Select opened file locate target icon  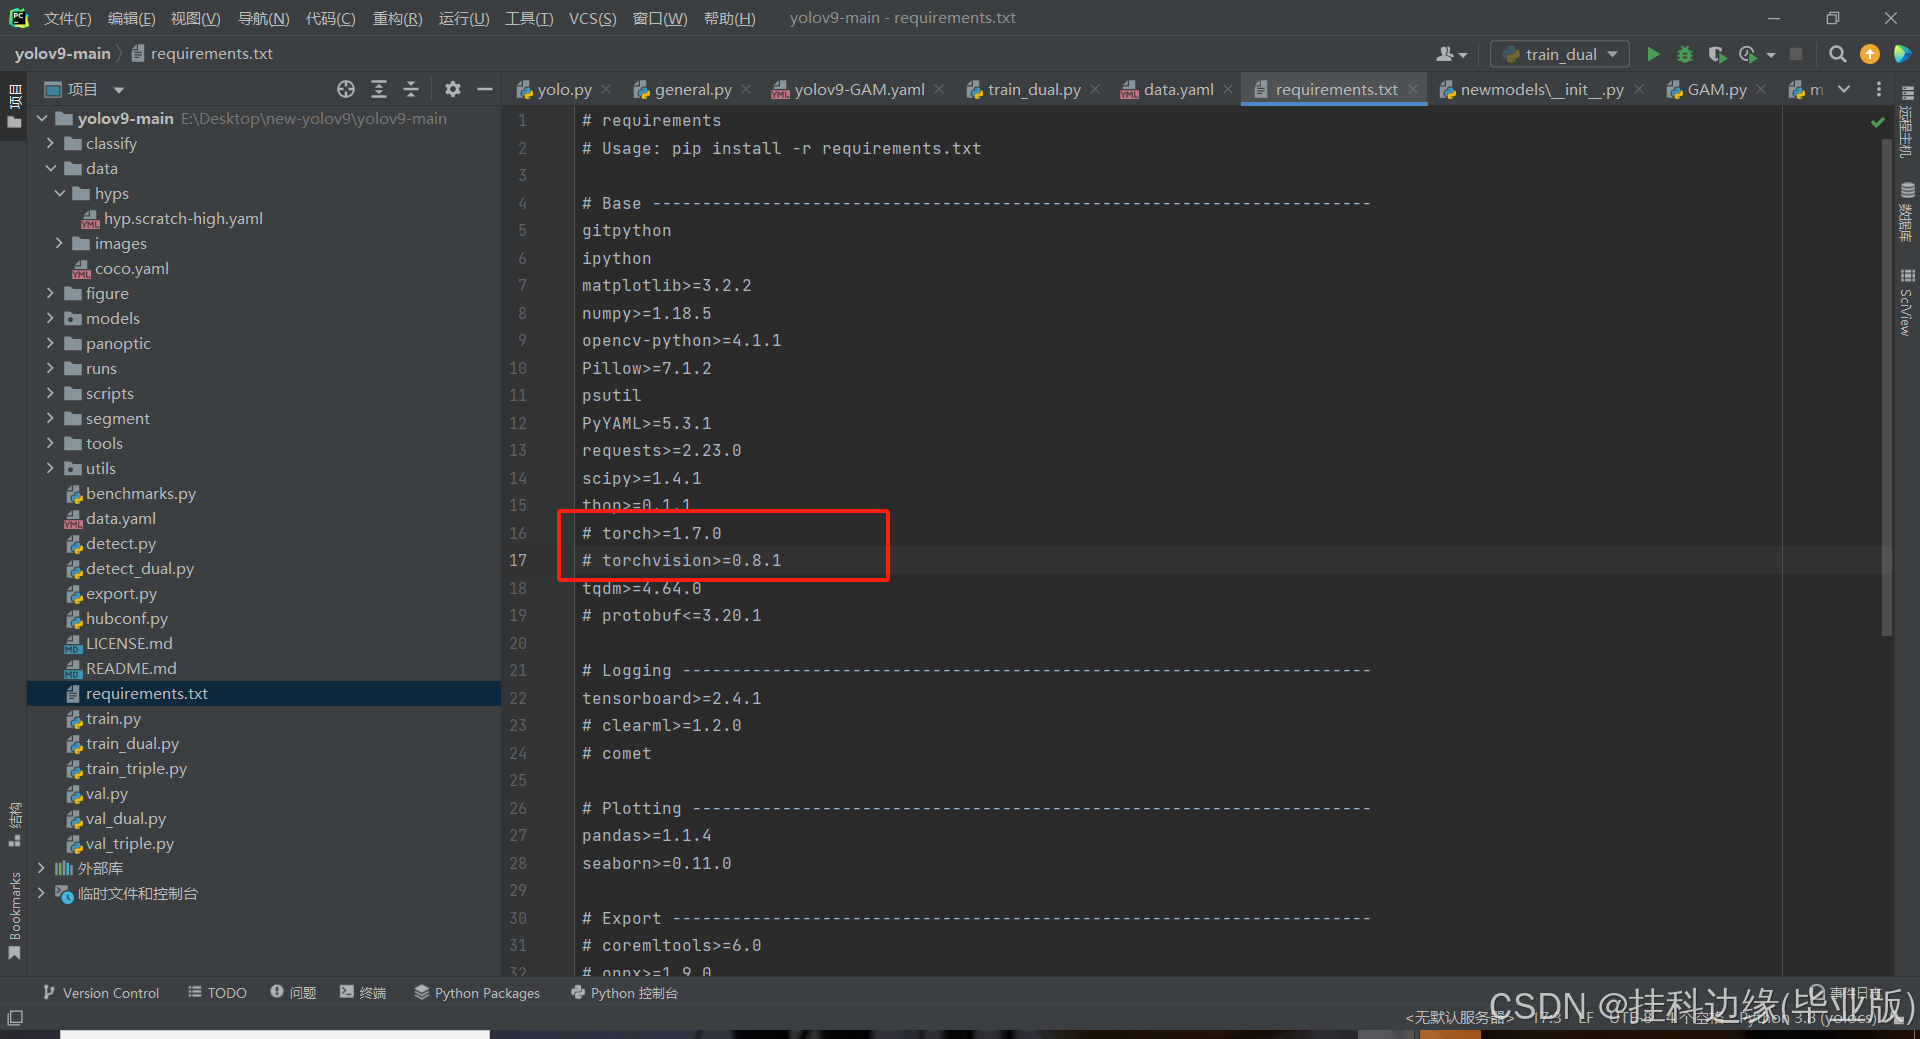coord(346,89)
